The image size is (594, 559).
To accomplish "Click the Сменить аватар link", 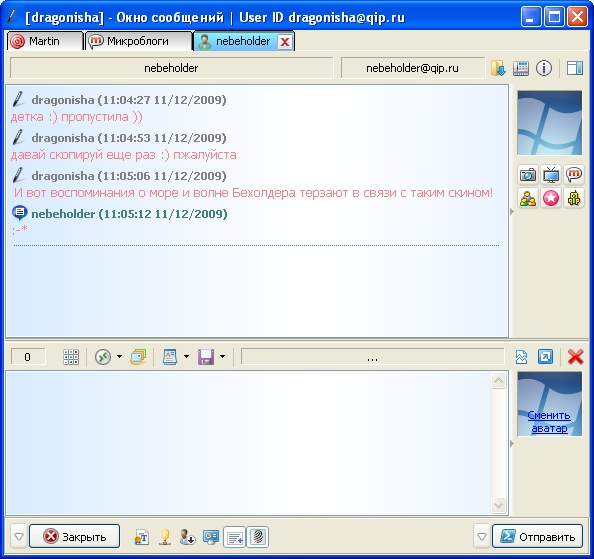I will point(549,422).
